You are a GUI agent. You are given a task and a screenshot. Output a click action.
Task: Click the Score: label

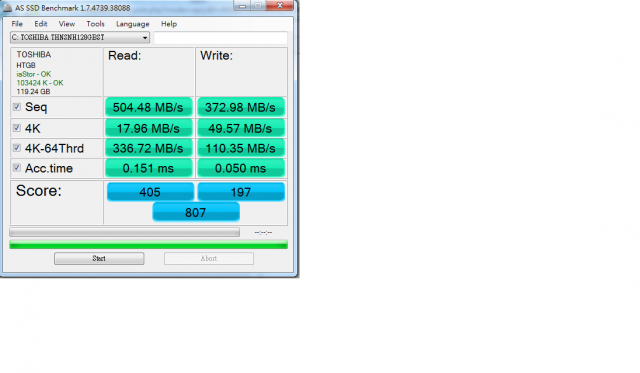pos(39,191)
